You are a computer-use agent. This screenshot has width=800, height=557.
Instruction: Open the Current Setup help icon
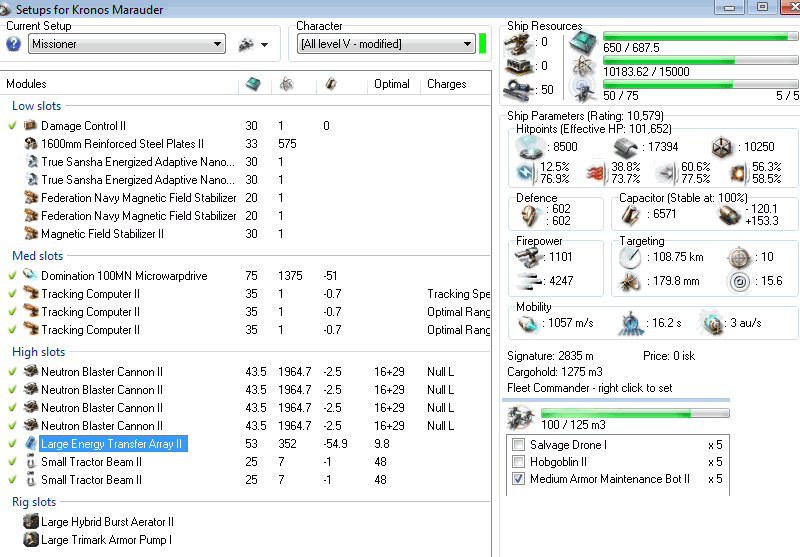coord(14,44)
